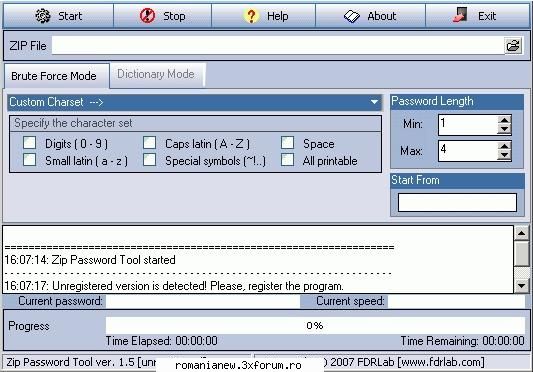Screen dimensions: 533x372
Task: Click the Help button label
Action: click(x=277, y=16)
